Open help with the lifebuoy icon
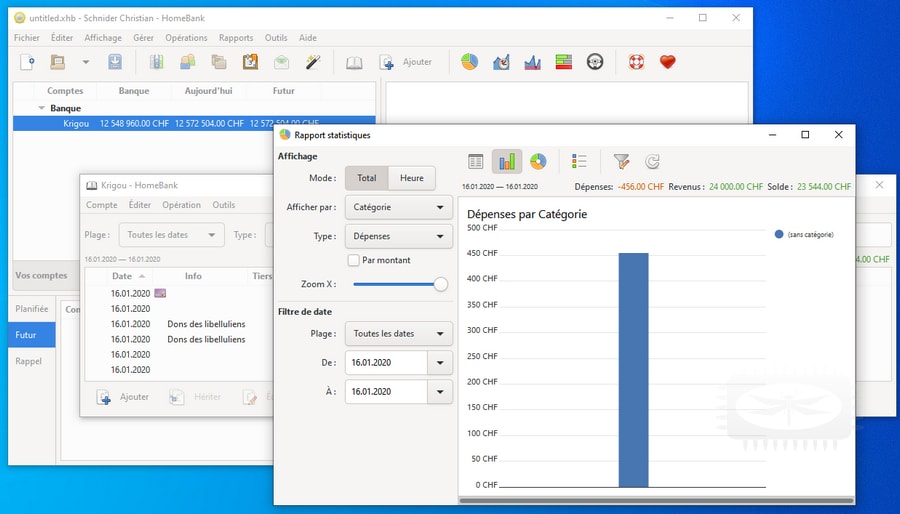900x514 pixels. (x=637, y=62)
